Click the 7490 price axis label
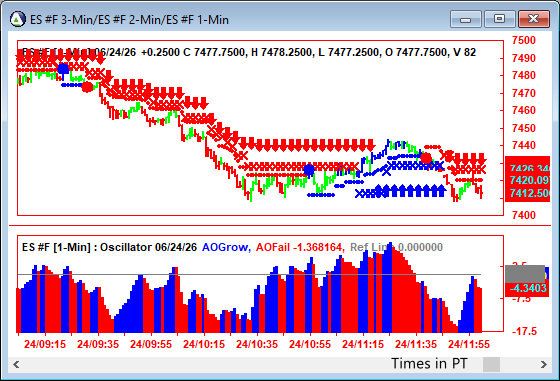 pyautogui.click(x=524, y=58)
